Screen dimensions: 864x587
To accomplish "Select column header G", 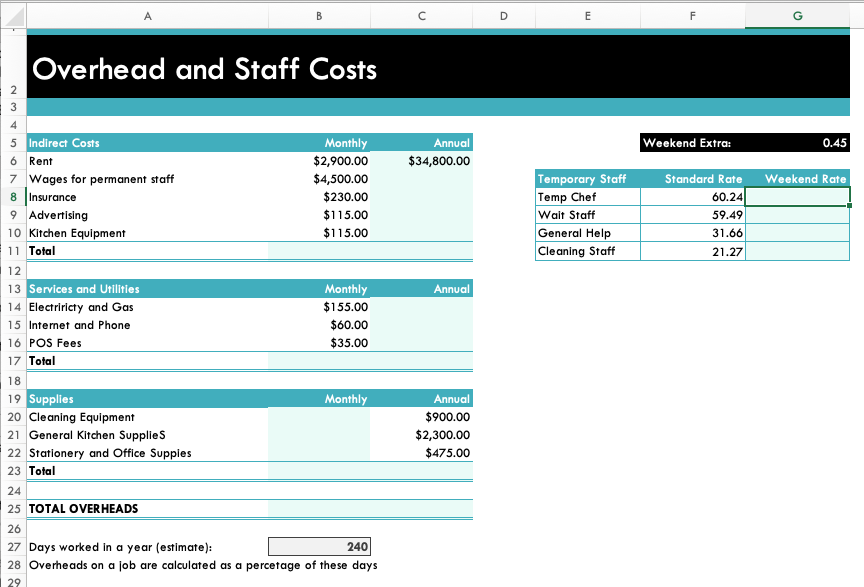I will [797, 16].
